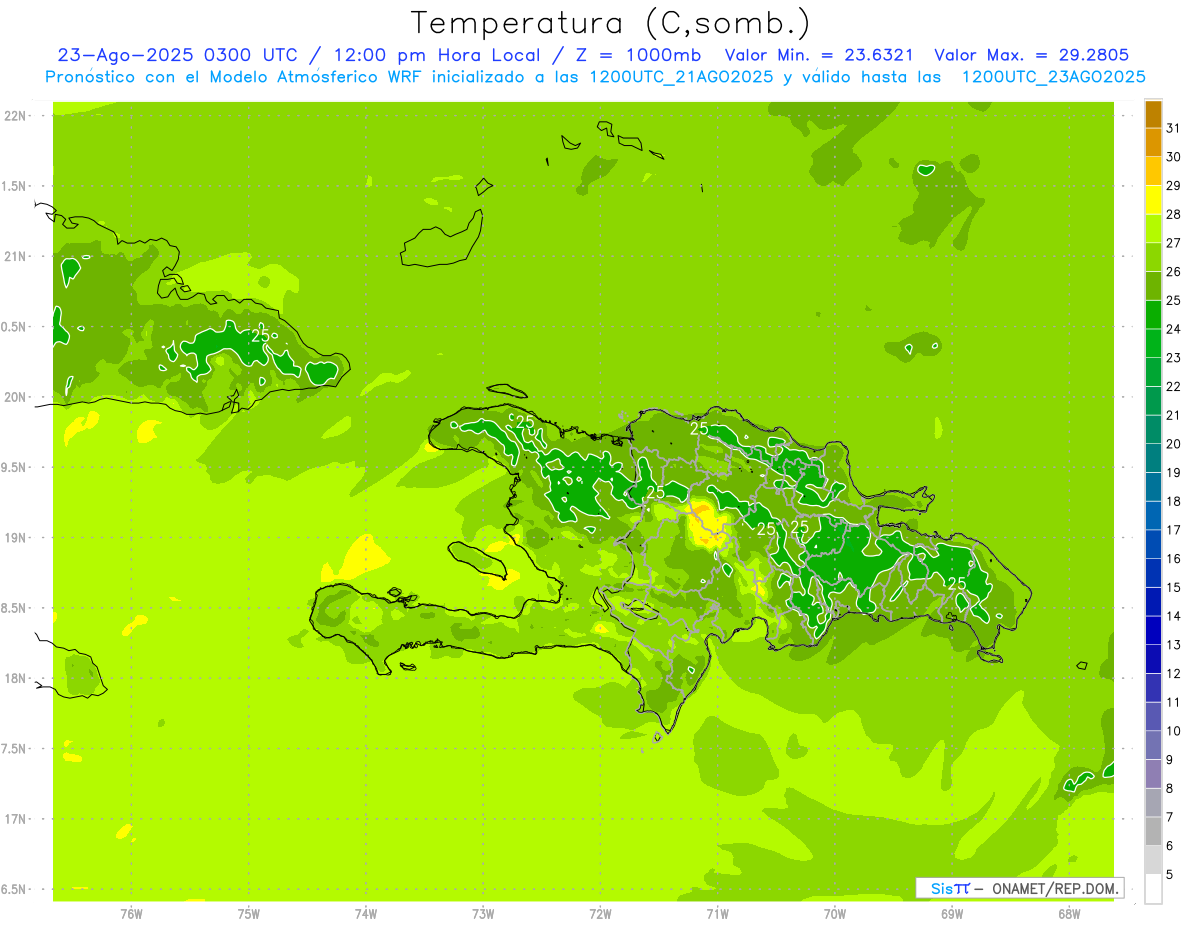Click the color bar label 10
This screenshot has height=927, width=1200.
pyautogui.click(x=1173, y=731)
